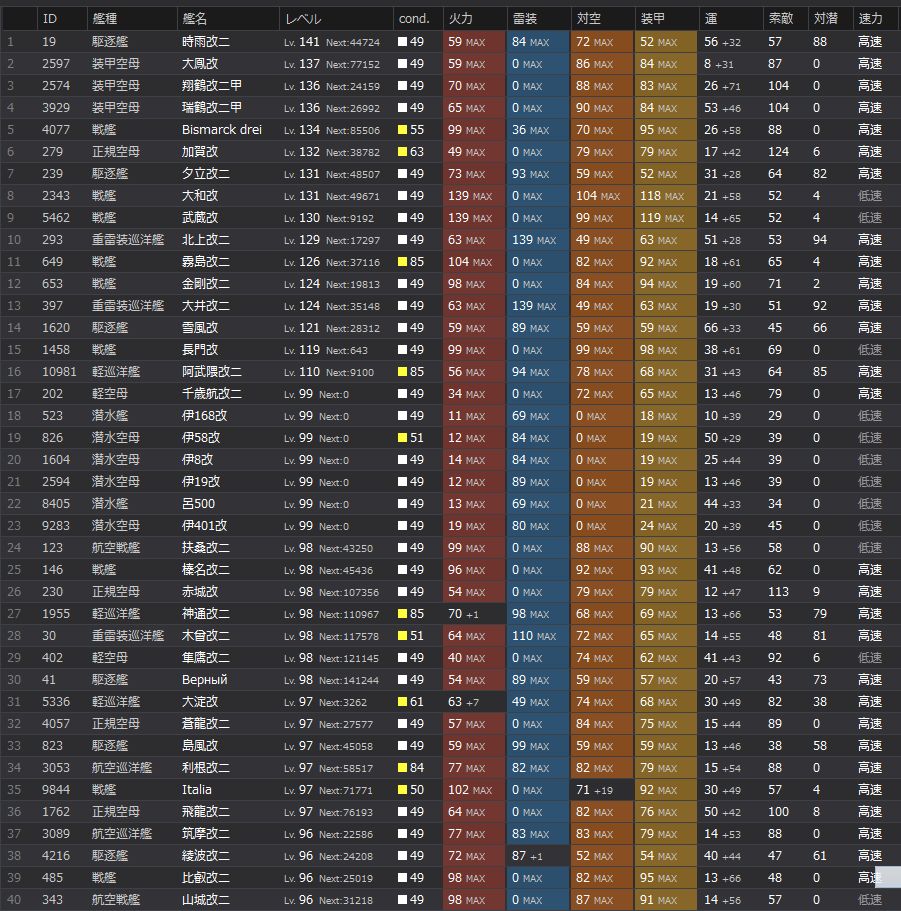901x911 pixels.
Task: Select ship name 伊19改
Action: [201, 482]
